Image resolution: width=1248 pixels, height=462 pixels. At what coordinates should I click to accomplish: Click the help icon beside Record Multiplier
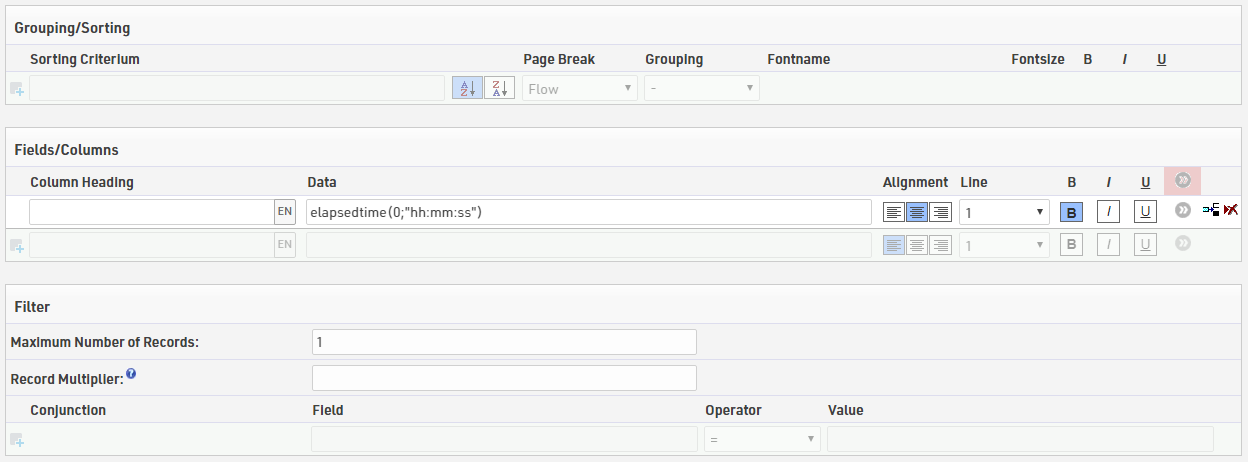[131, 375]
